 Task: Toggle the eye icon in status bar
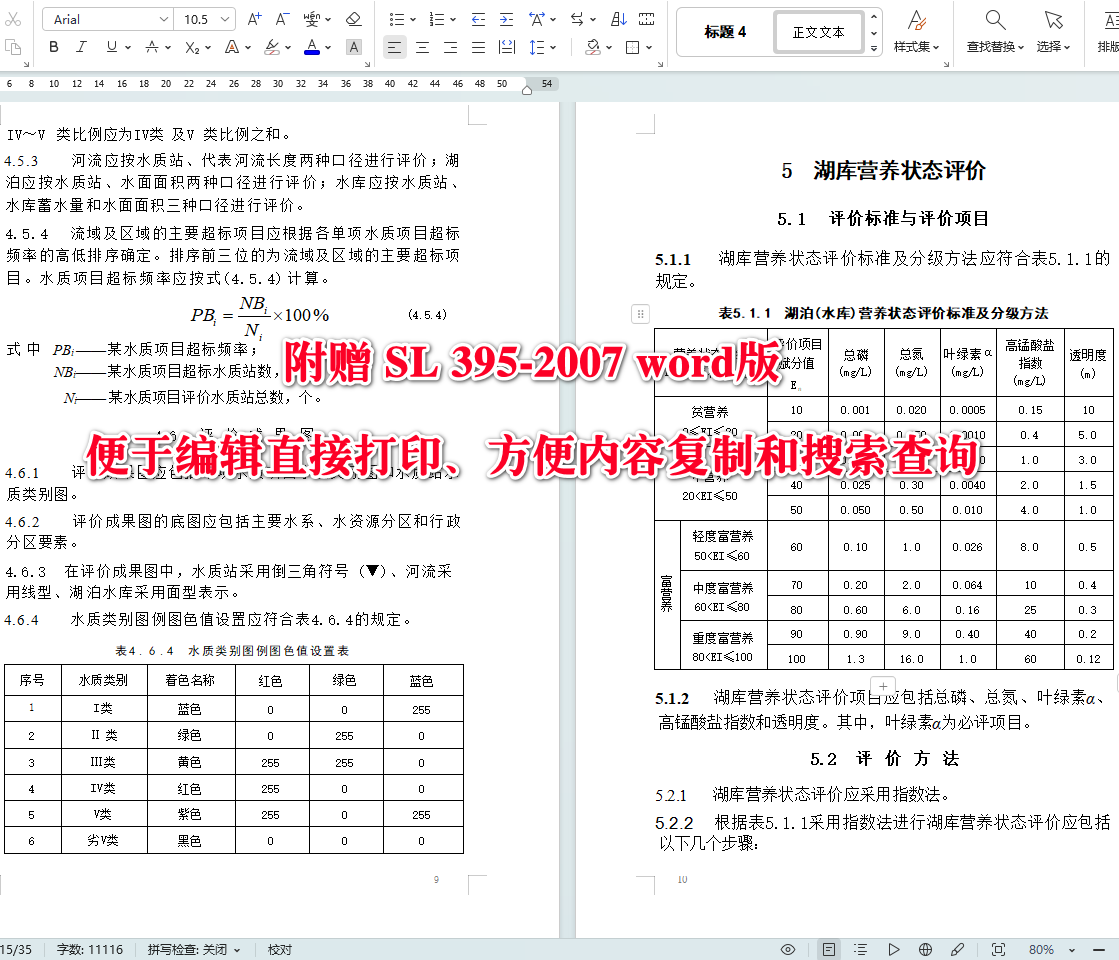pyautogui.click(x=787, y=949)
